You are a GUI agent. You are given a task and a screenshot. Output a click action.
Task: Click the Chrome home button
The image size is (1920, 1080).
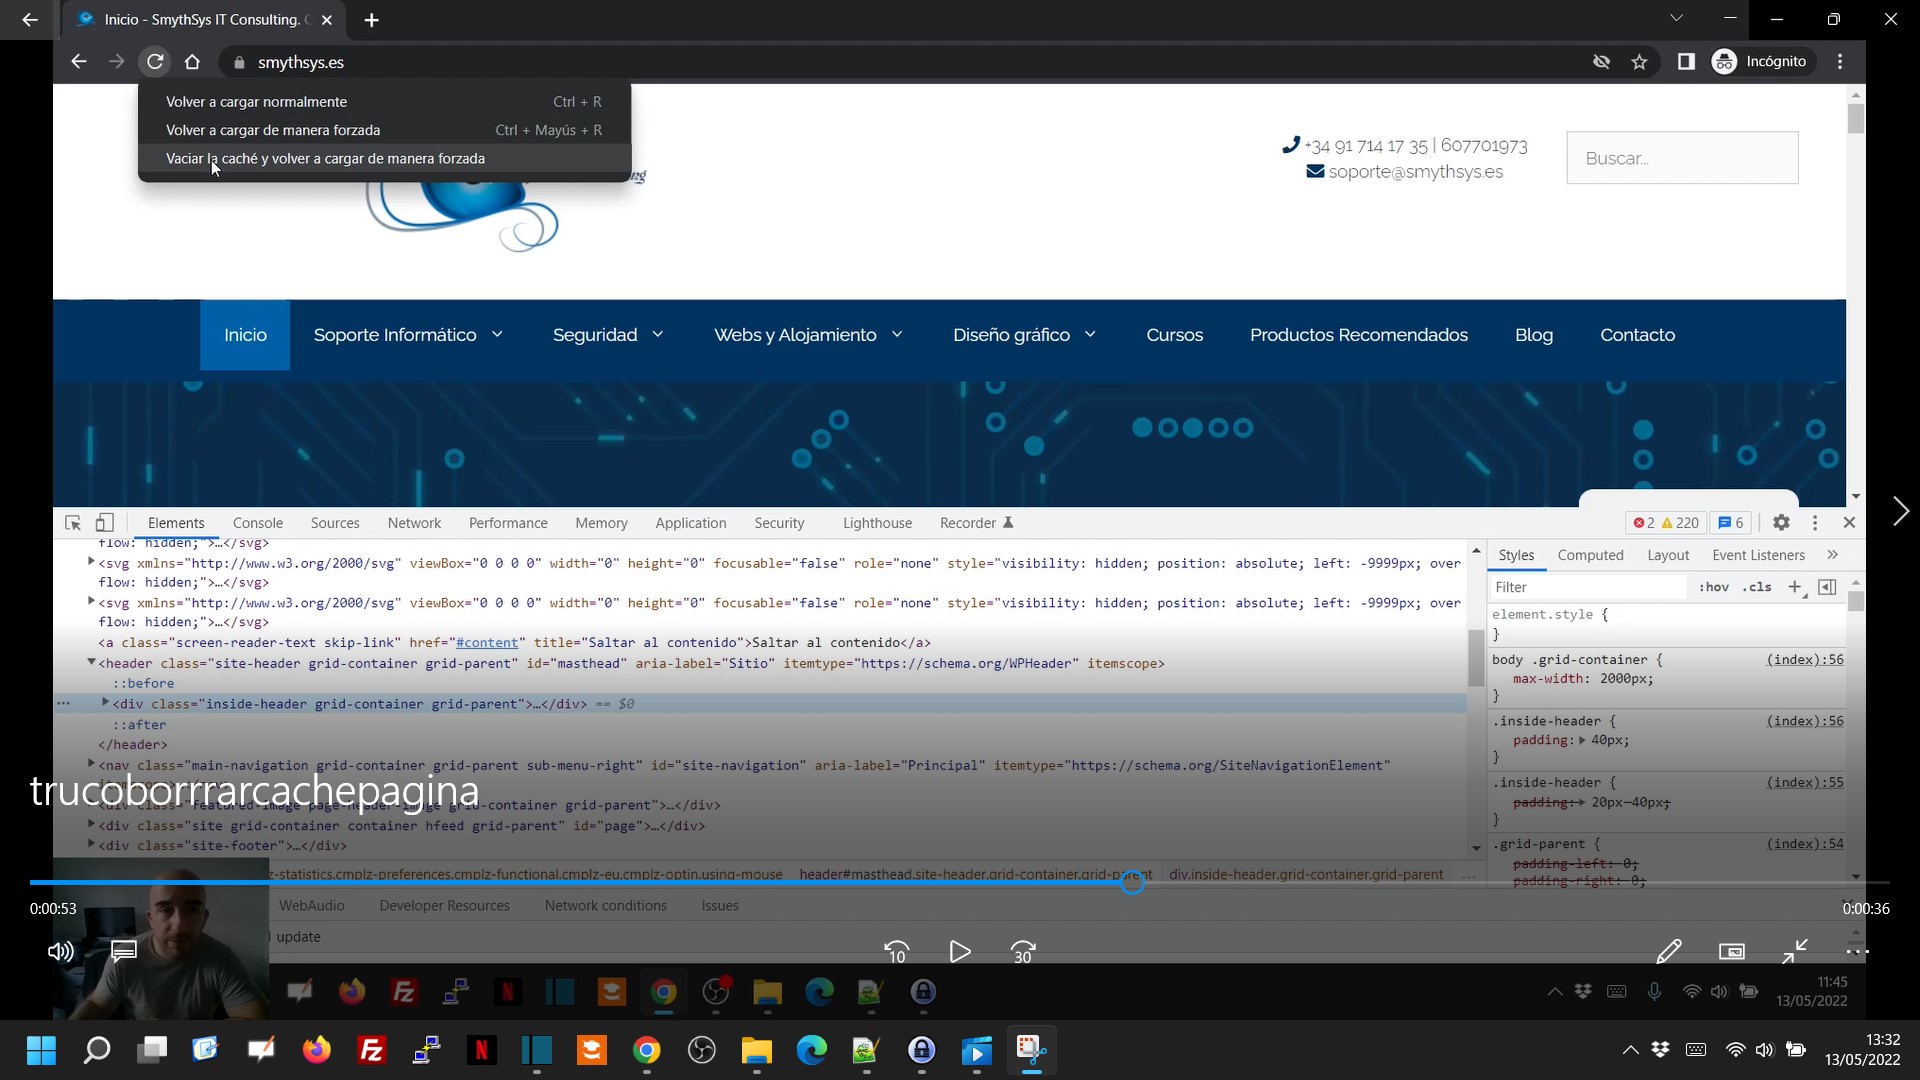coord(192,62)
